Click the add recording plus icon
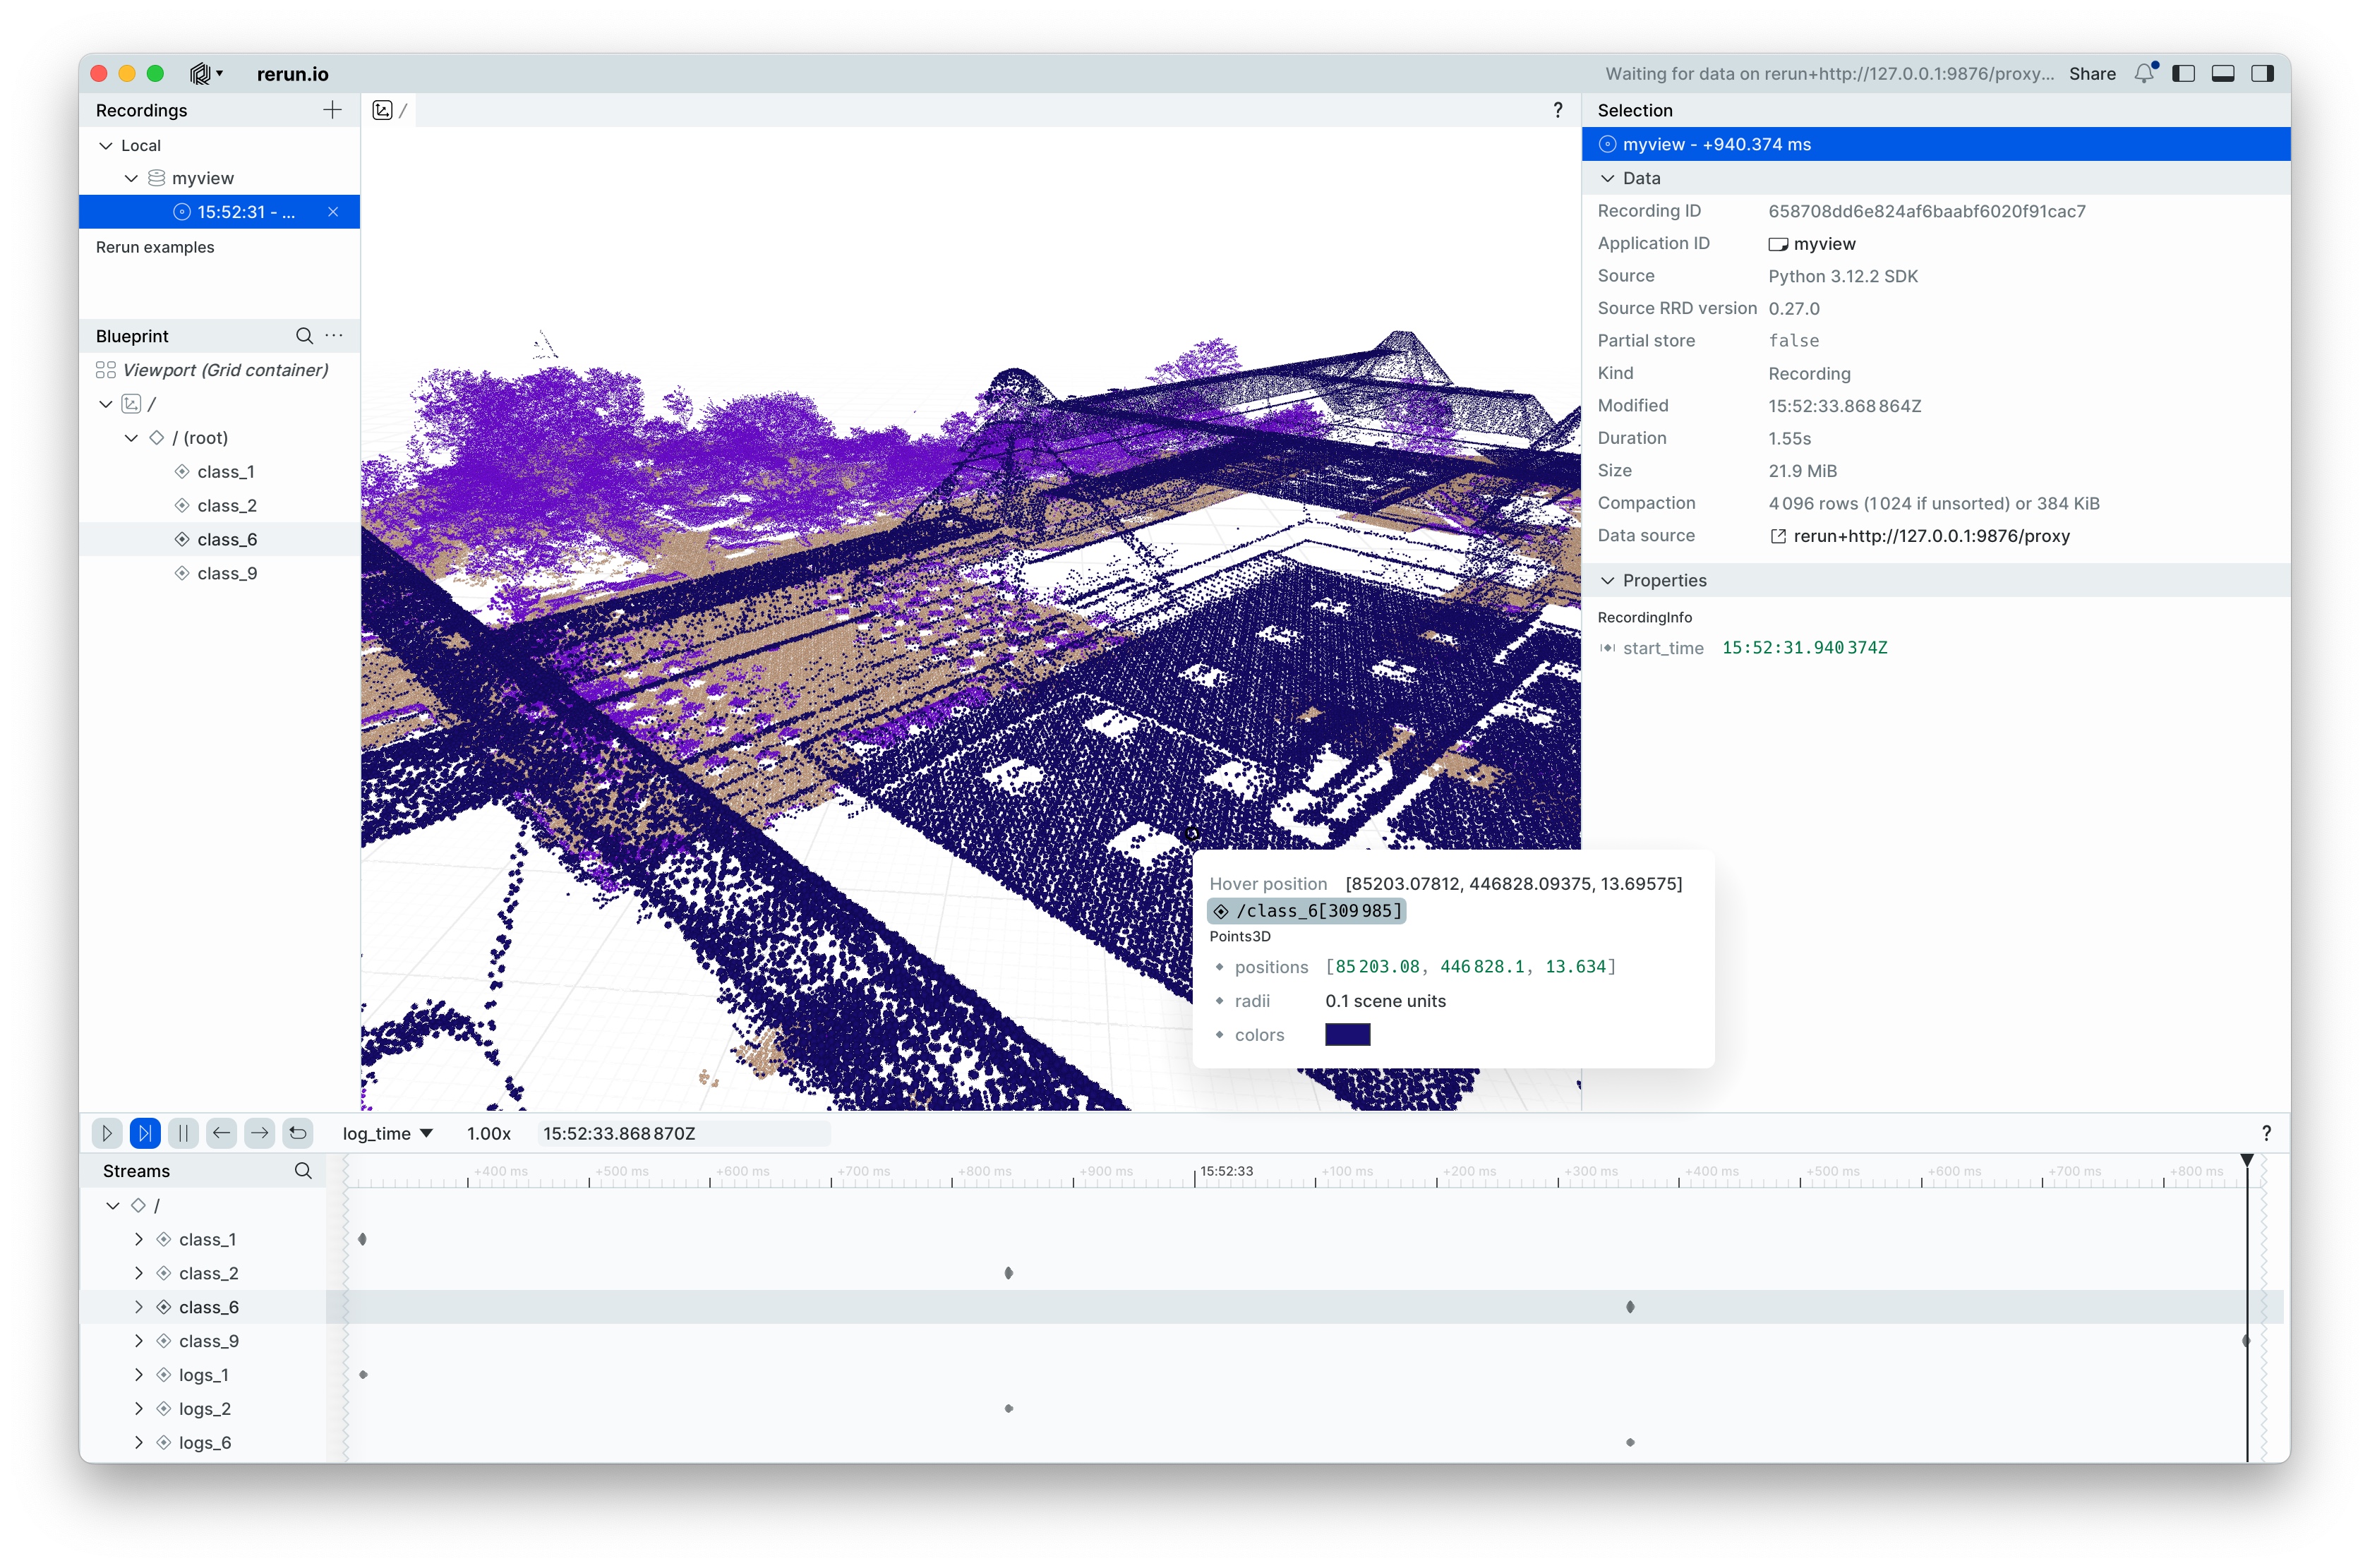This screenshot has height=1568, width=2370. (333, 110)
